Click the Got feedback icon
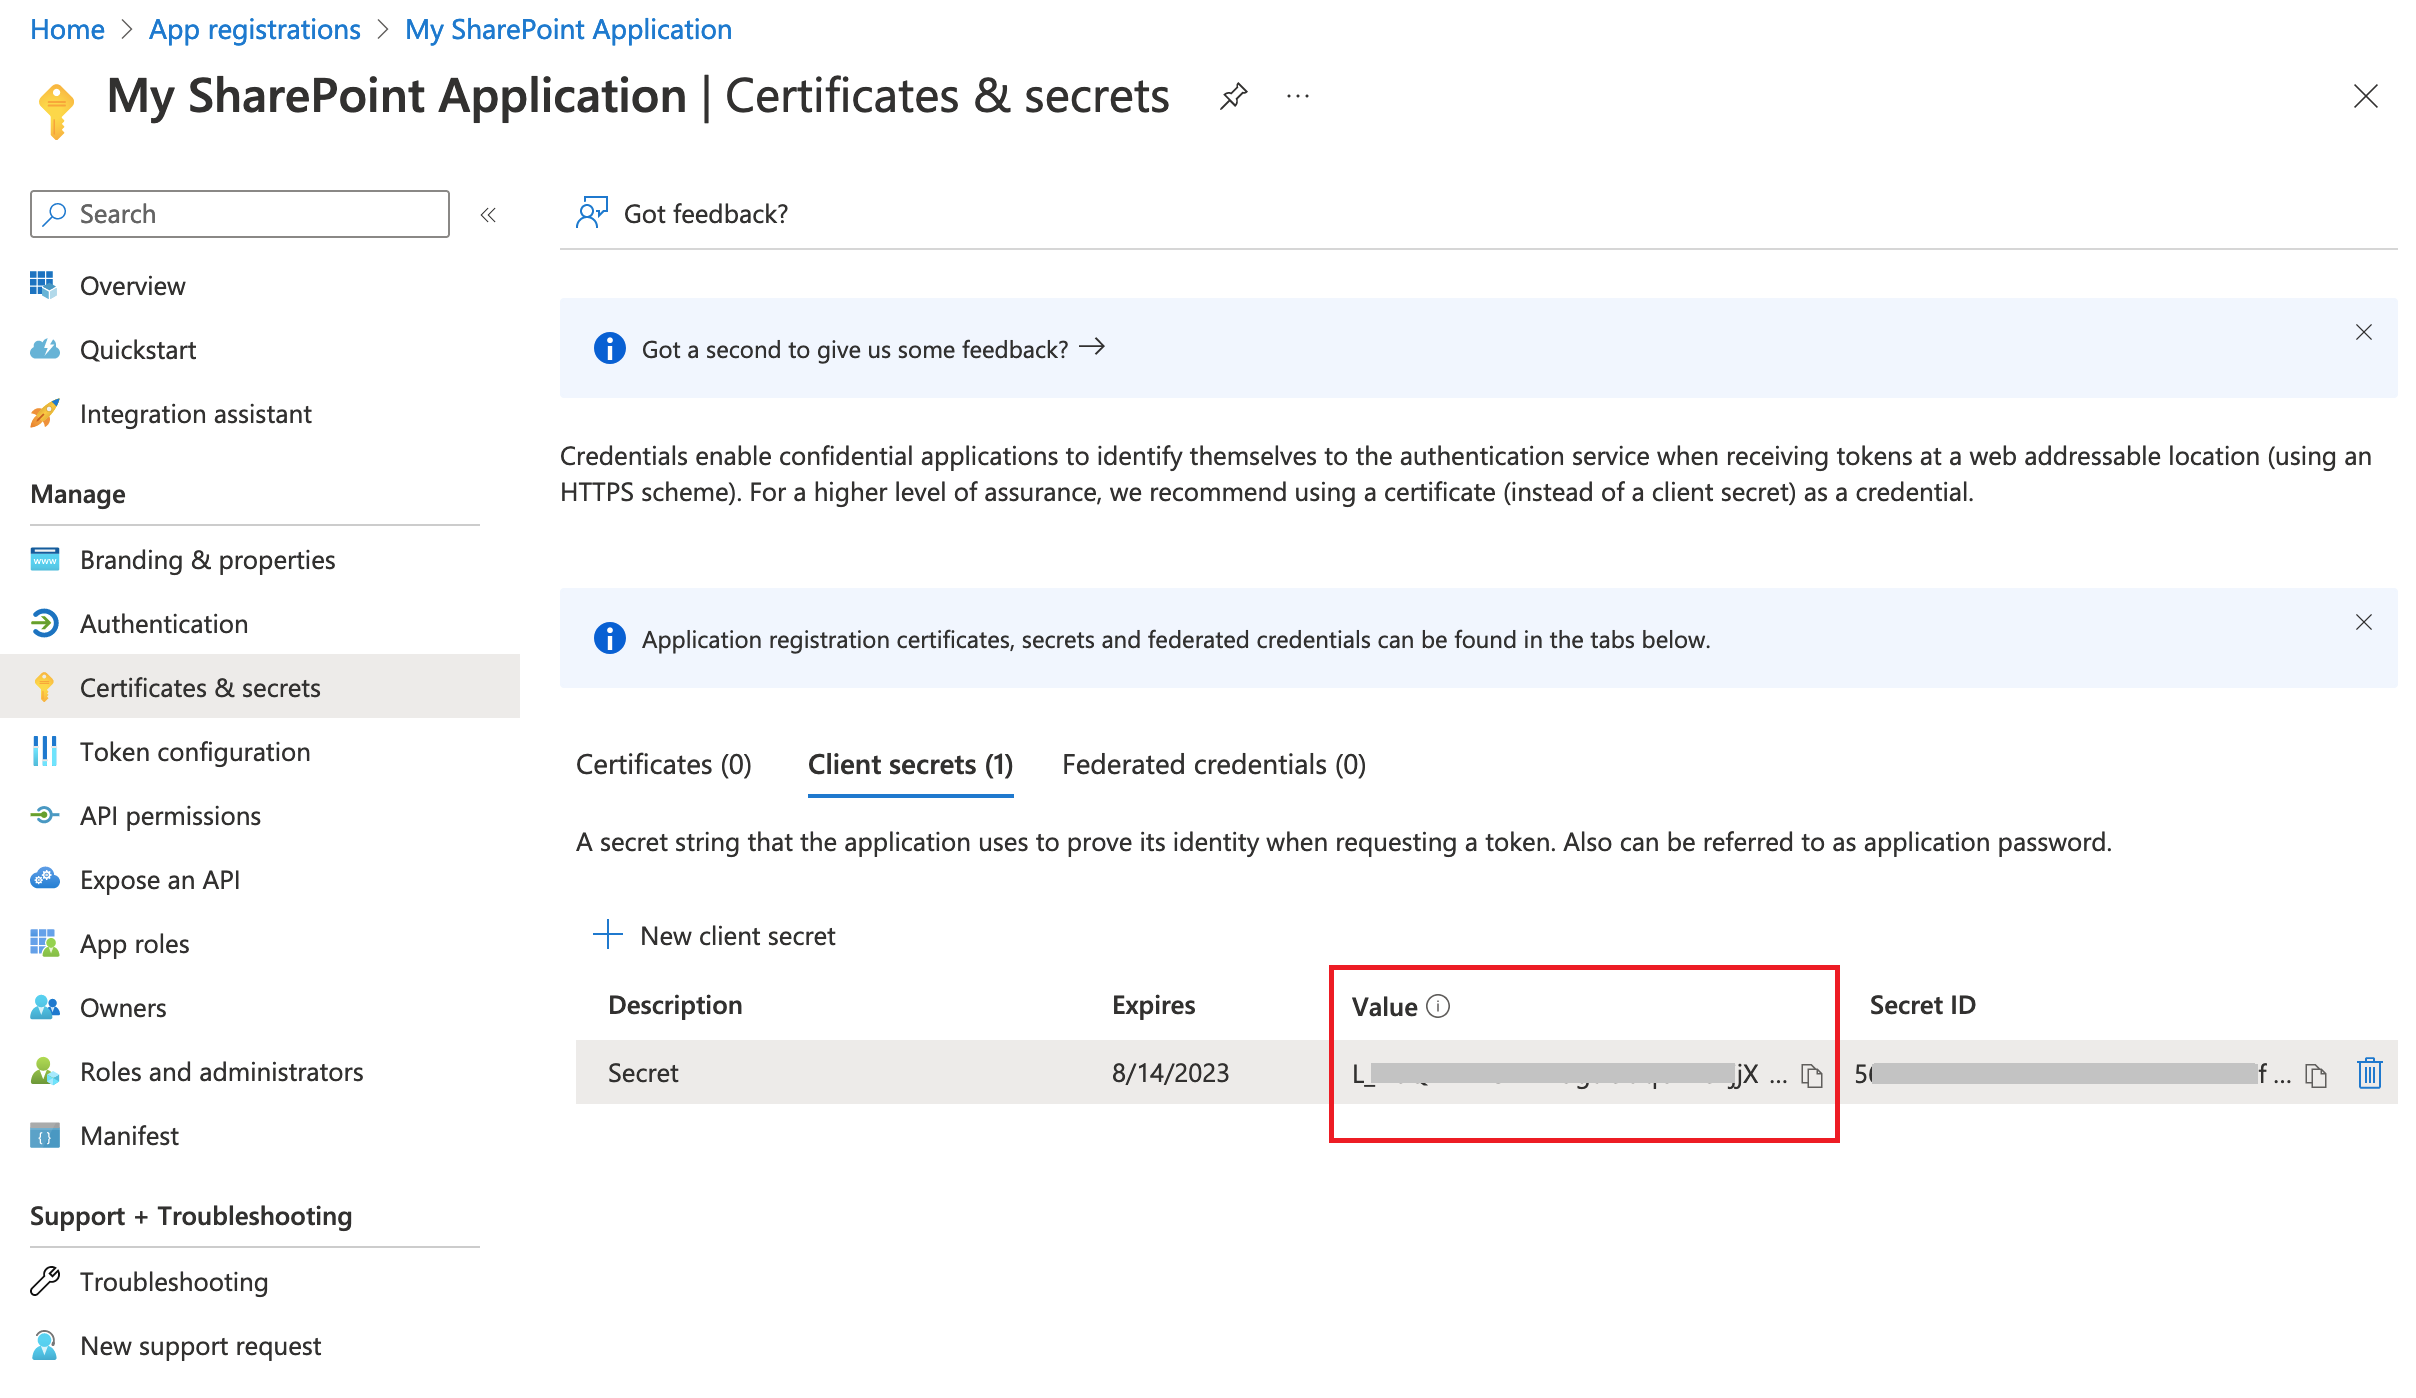2416x1398 pixels. click(591, 213)
